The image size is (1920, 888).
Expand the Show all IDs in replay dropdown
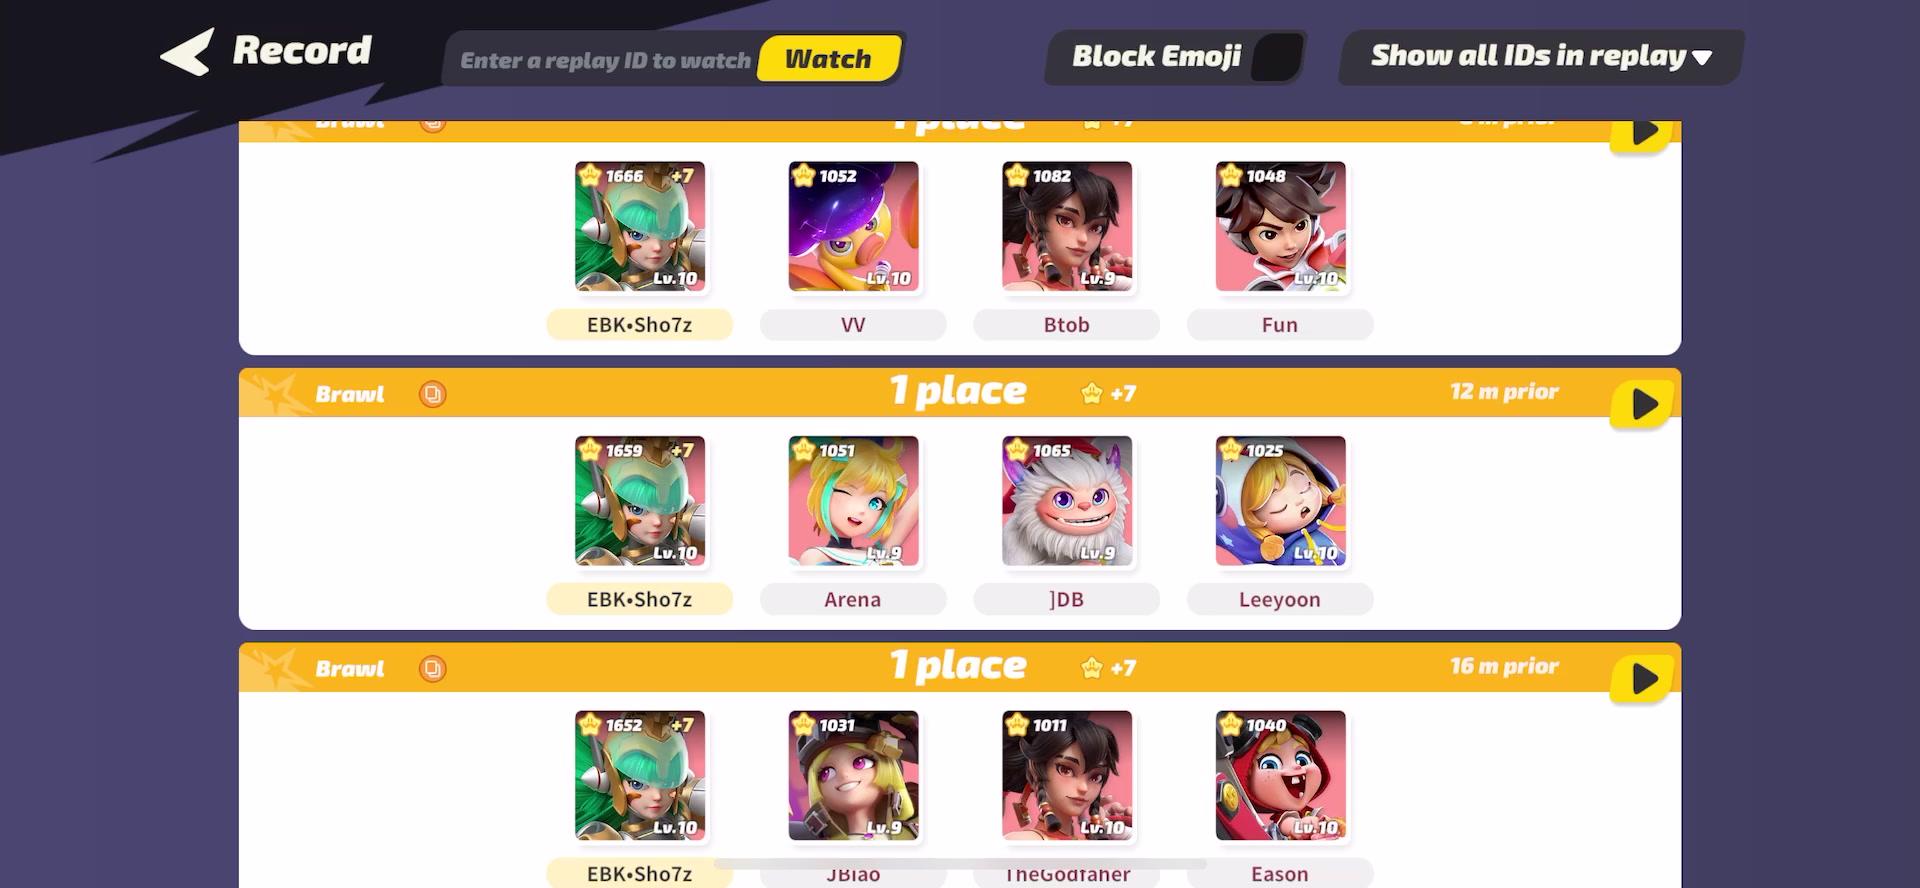tap(1541, 57)
